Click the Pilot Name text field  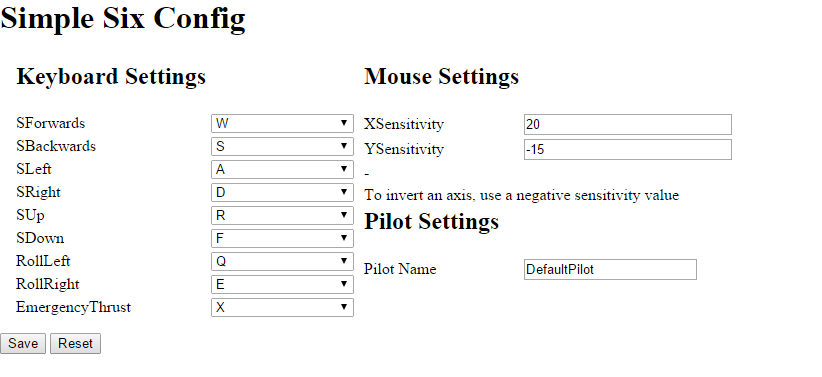coord(610,270)
